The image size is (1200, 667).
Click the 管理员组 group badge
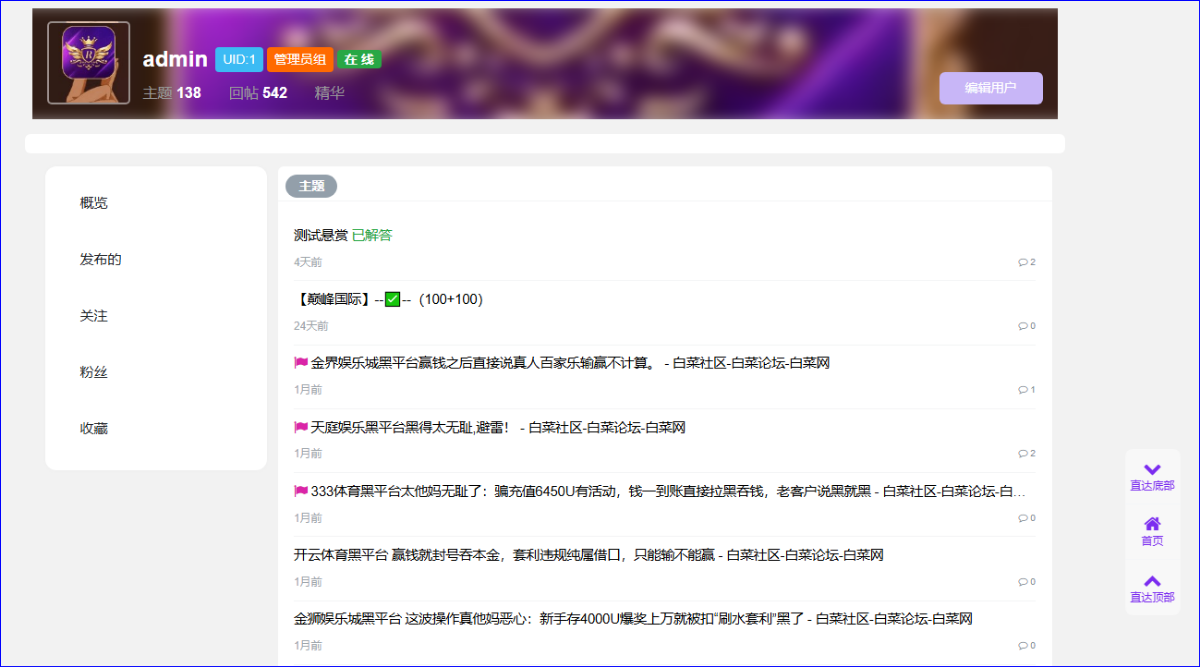click(300, 60)
